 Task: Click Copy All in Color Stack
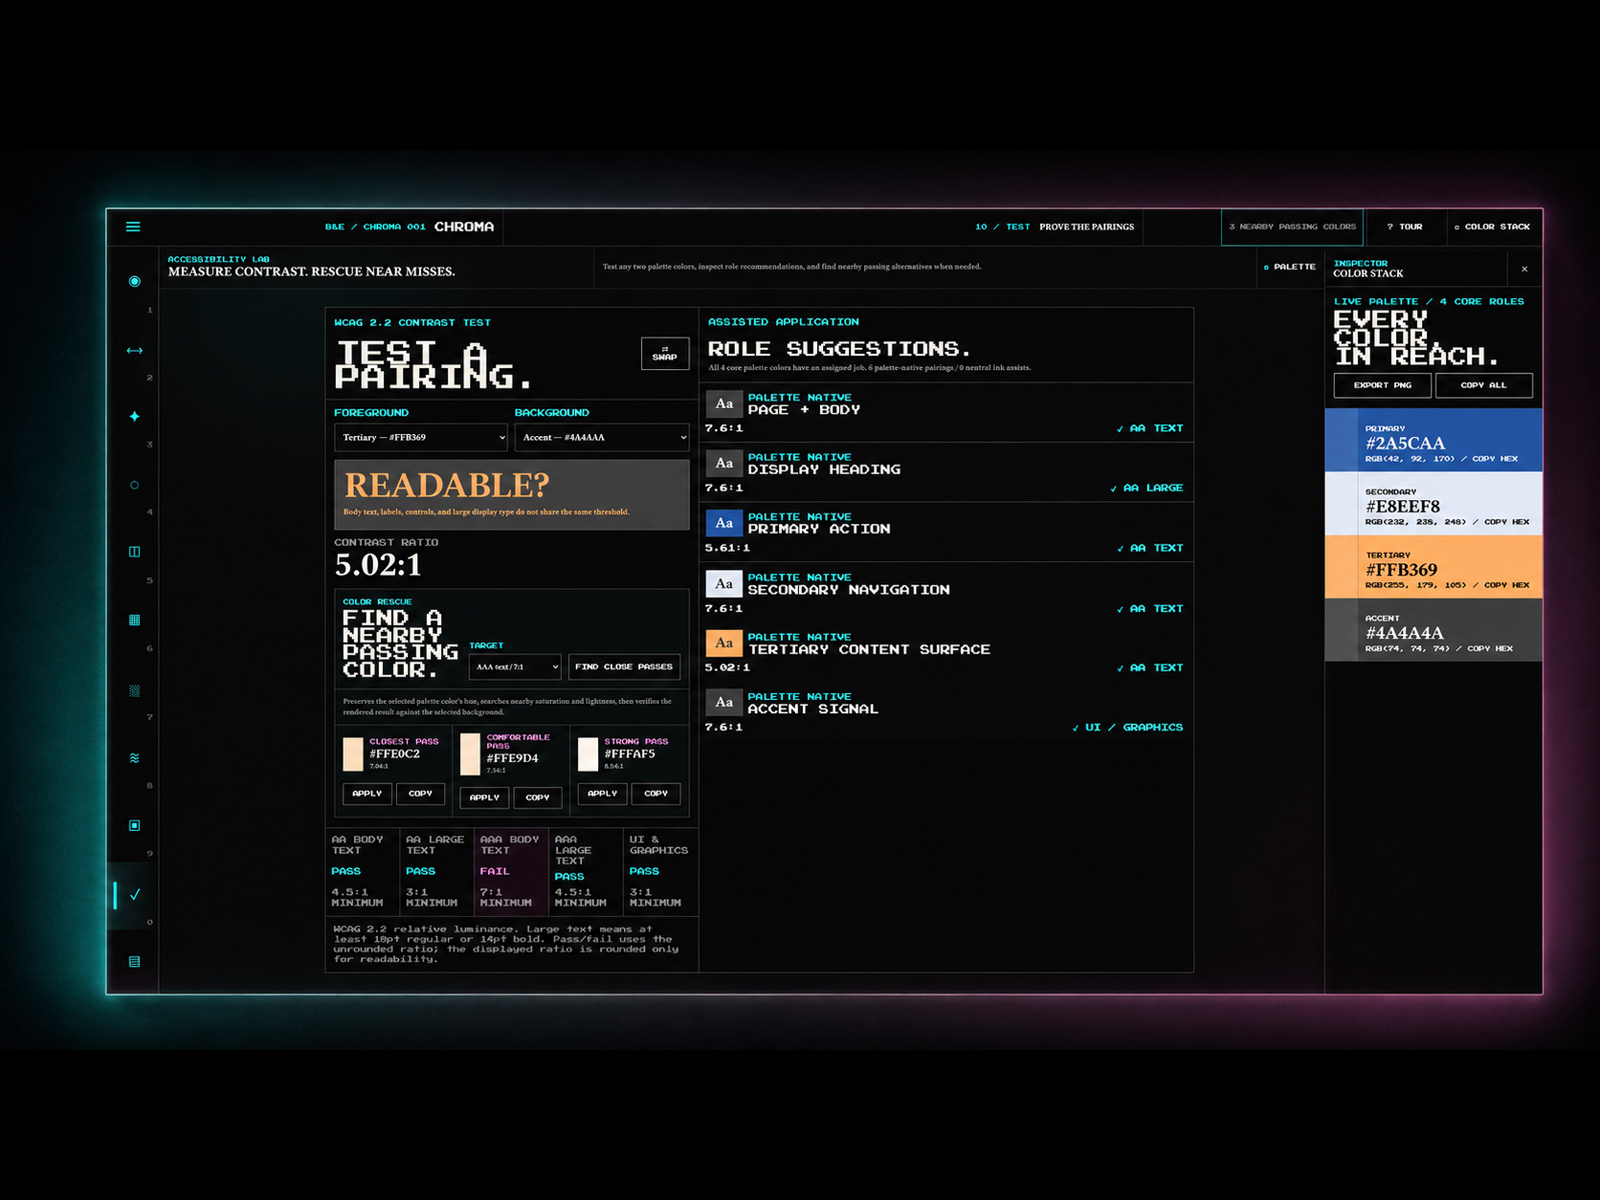[1484, 385]
